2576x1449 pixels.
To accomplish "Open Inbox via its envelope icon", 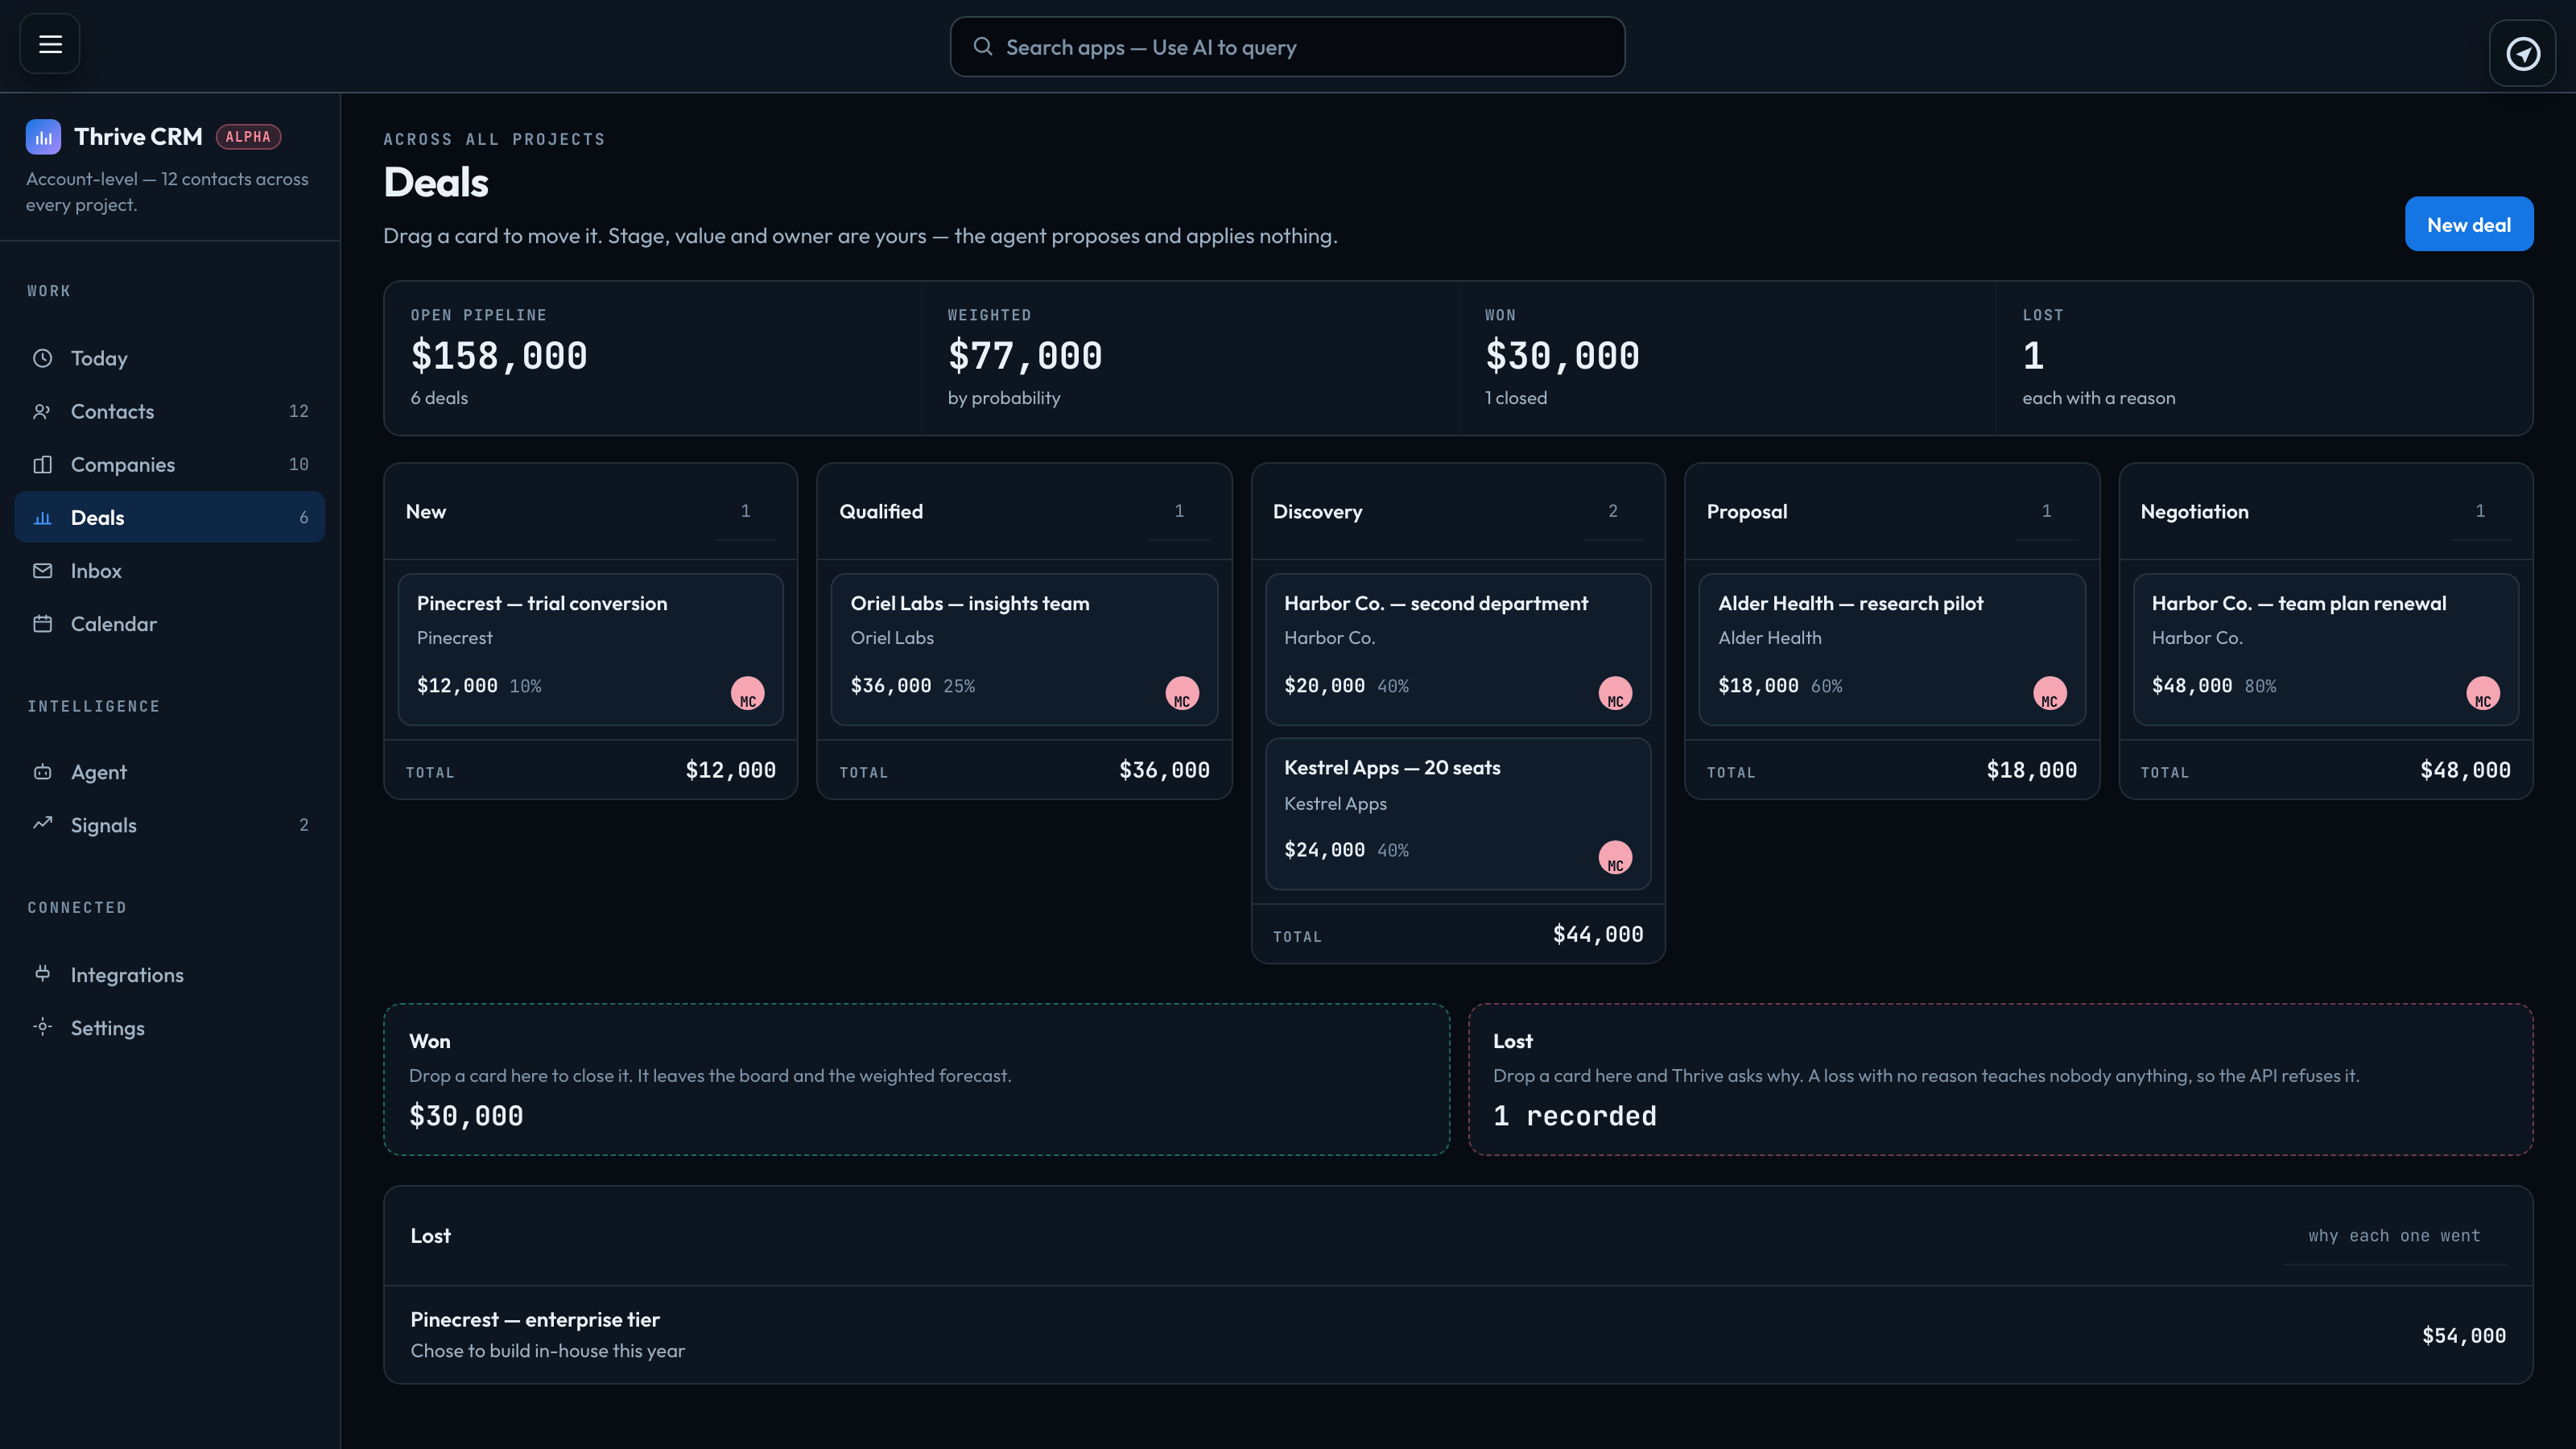I will 42,570.
